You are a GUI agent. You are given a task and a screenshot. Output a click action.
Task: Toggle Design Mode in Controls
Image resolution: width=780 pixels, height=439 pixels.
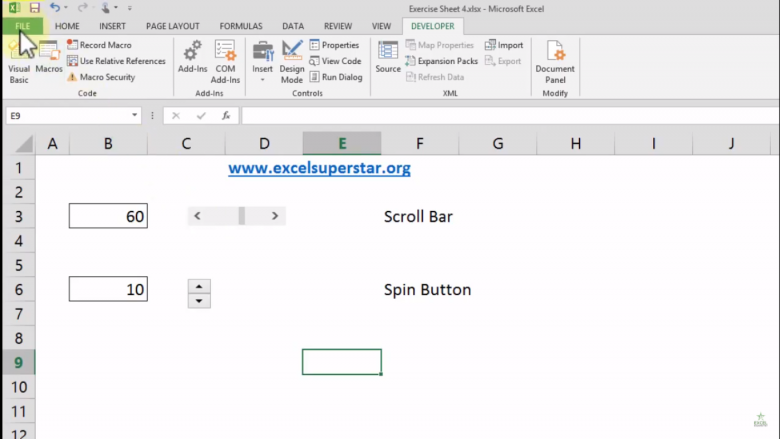[292, 61]
